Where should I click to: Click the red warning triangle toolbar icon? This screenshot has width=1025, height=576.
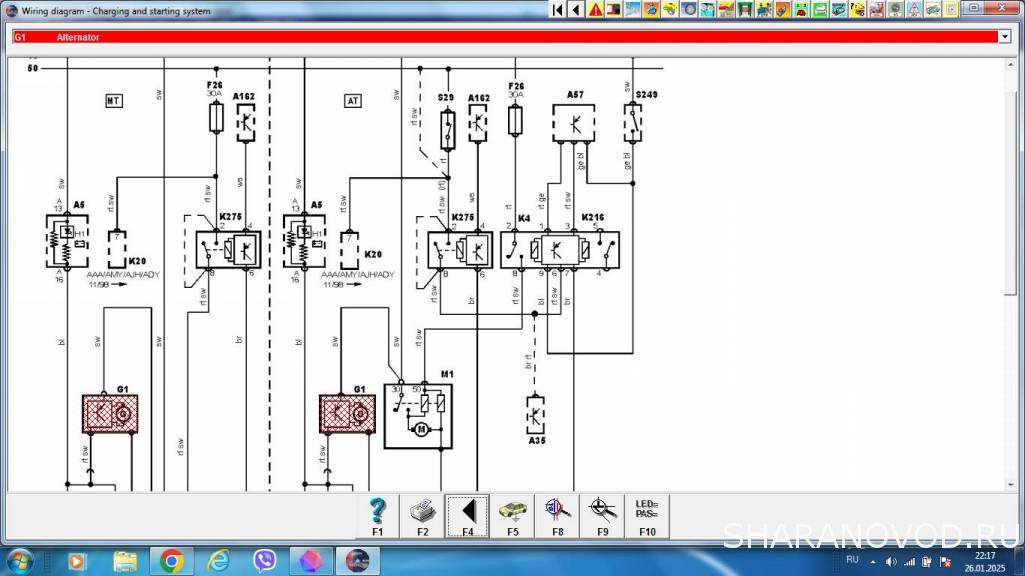click(595, 9)
